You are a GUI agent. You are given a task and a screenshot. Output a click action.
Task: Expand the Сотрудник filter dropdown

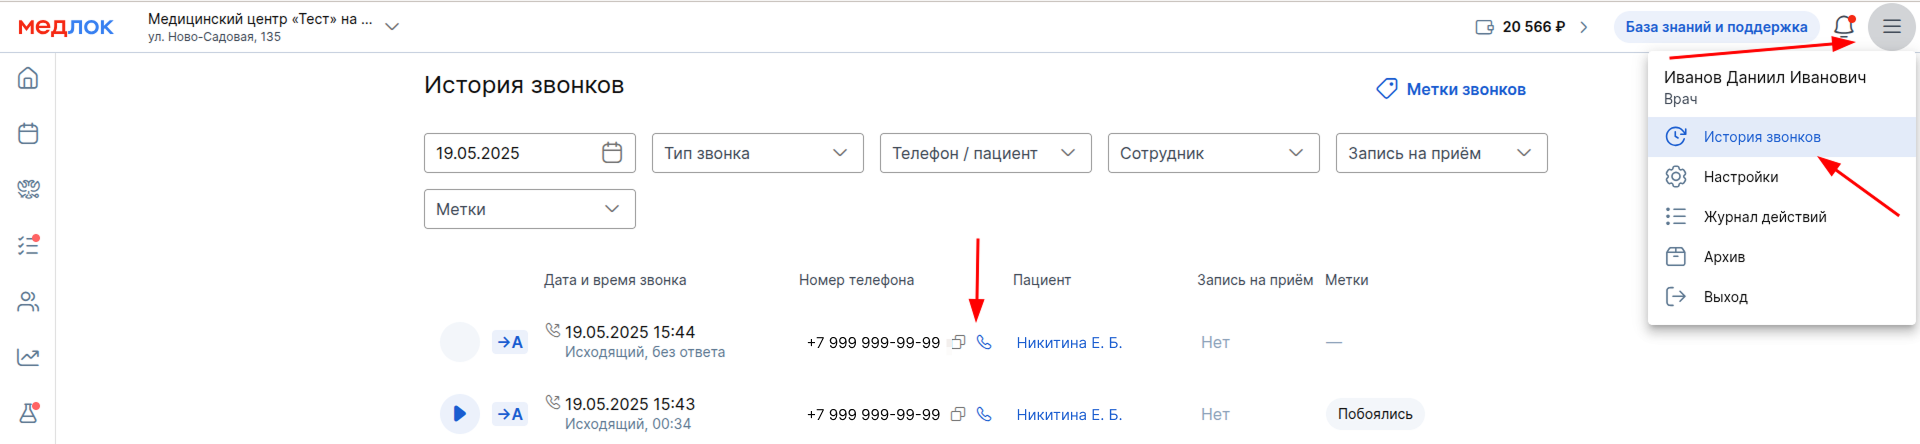pyautogui.click(x=1214, y=153)
